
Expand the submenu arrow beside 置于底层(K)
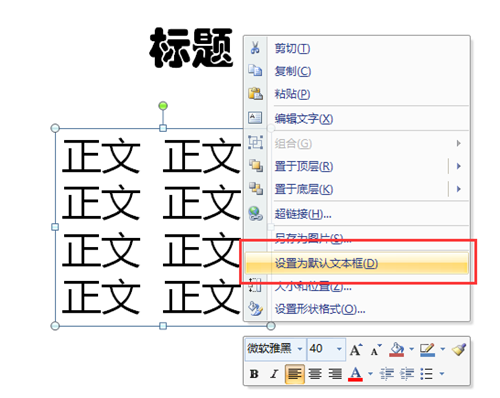[x=459, y=189]
